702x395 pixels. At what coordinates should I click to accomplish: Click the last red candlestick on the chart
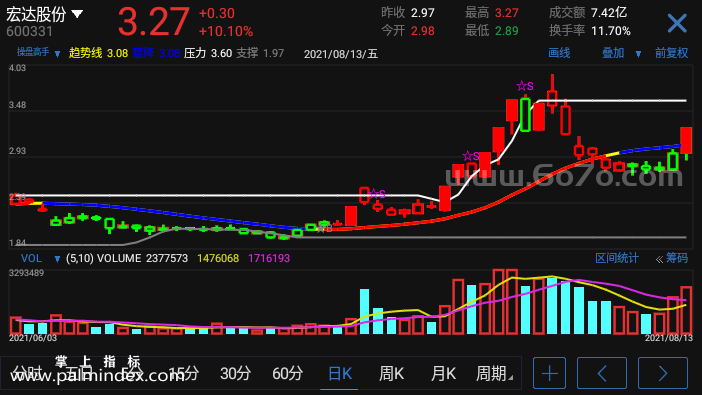[x=686, y=140]
